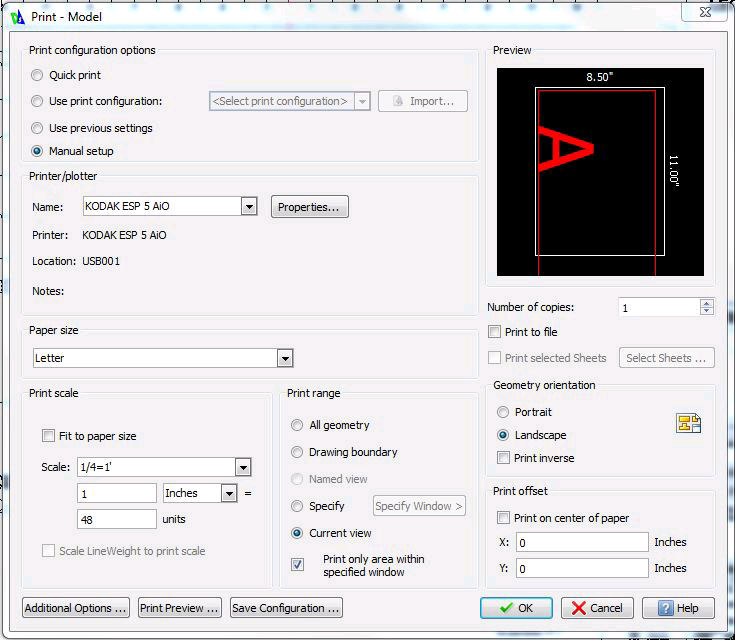
Task: Select Current view print range
Action: pyautogui.click(x=297, y=533)
